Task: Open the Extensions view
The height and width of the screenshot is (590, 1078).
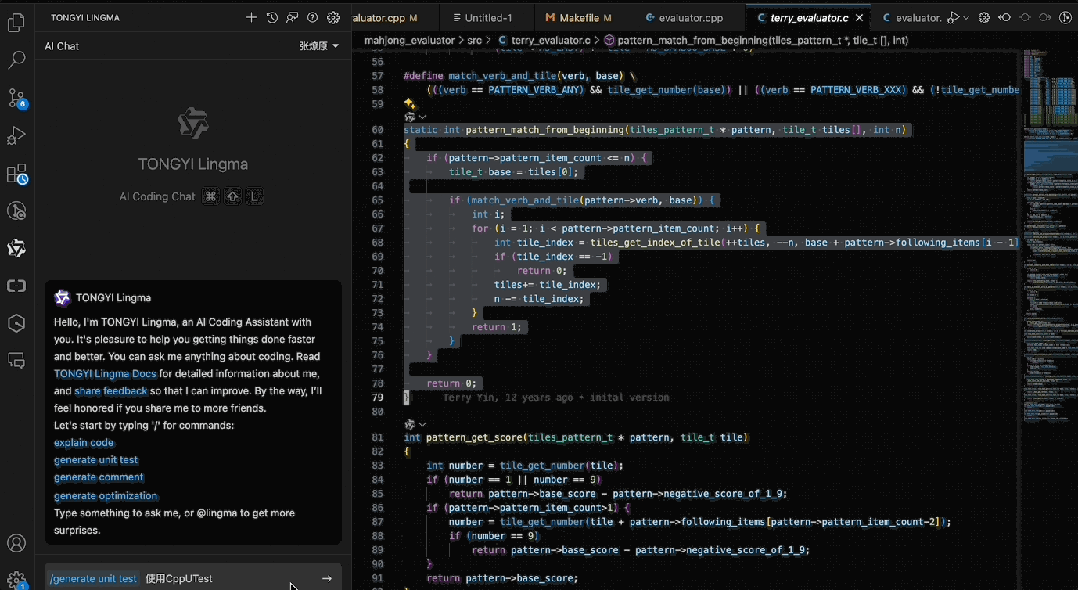Action: tap(16, 173)
